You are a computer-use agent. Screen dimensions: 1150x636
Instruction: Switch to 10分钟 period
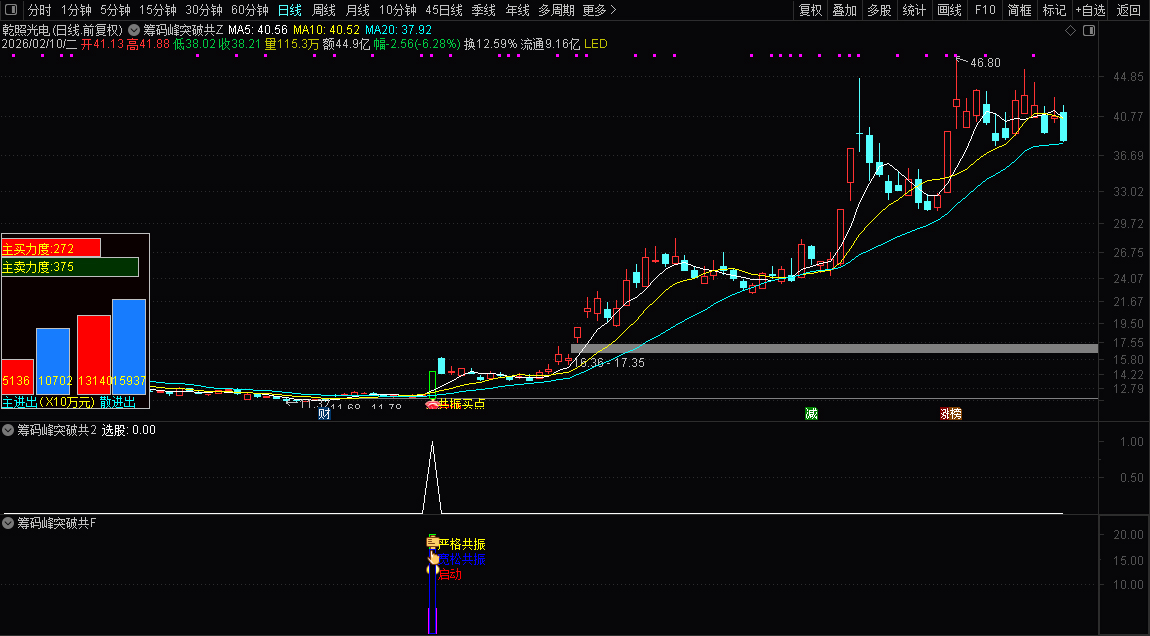[398, 10]
